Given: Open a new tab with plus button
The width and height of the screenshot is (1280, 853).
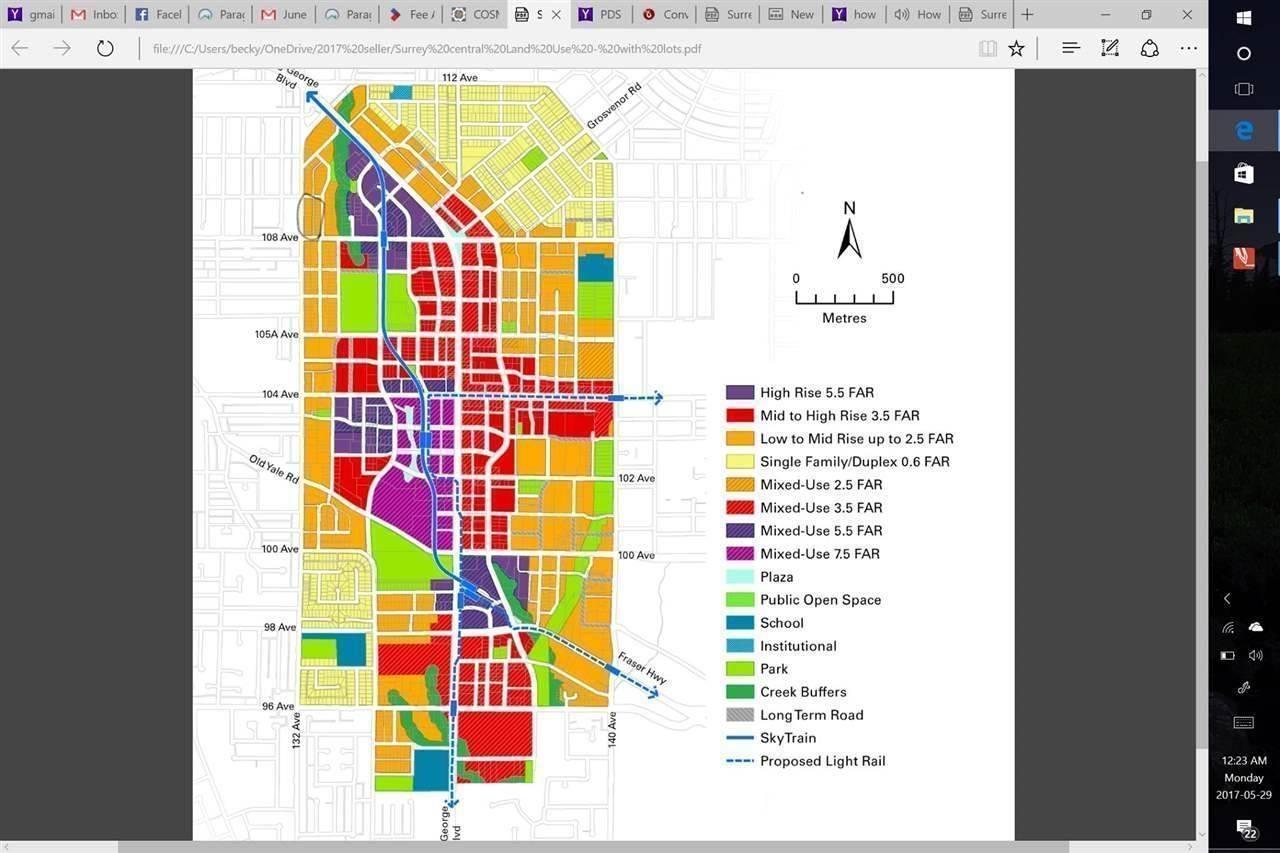Looking at the screenshot, I should click(1027, 14).
